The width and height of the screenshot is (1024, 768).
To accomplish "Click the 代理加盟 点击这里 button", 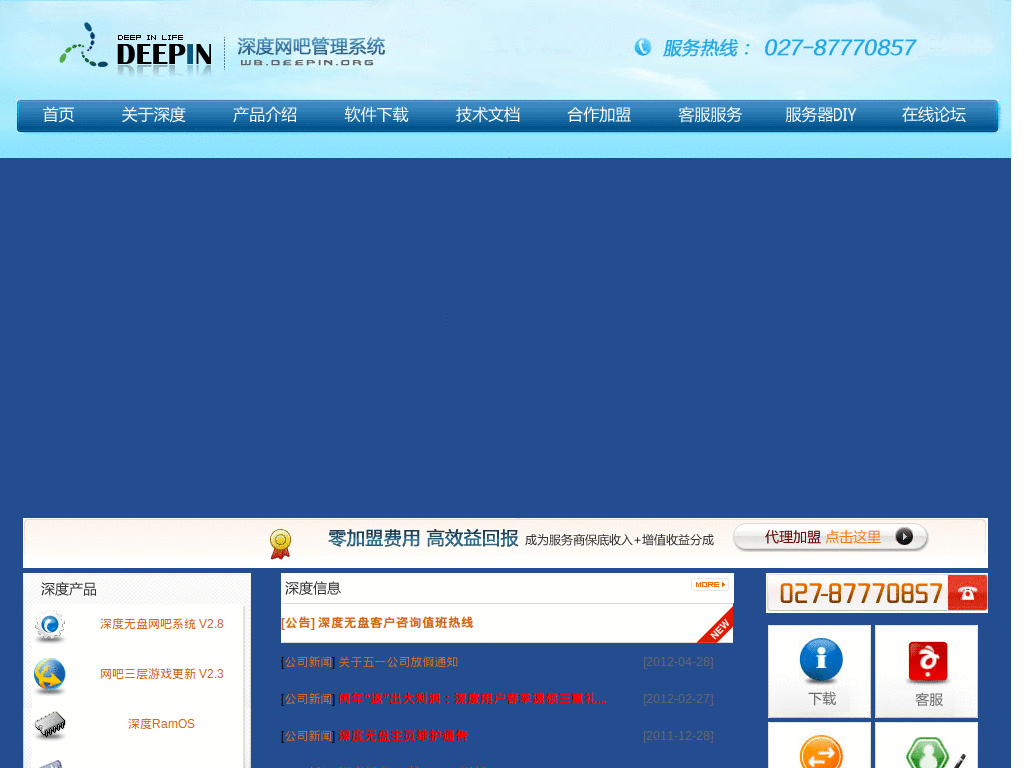I will pos(830,537).
